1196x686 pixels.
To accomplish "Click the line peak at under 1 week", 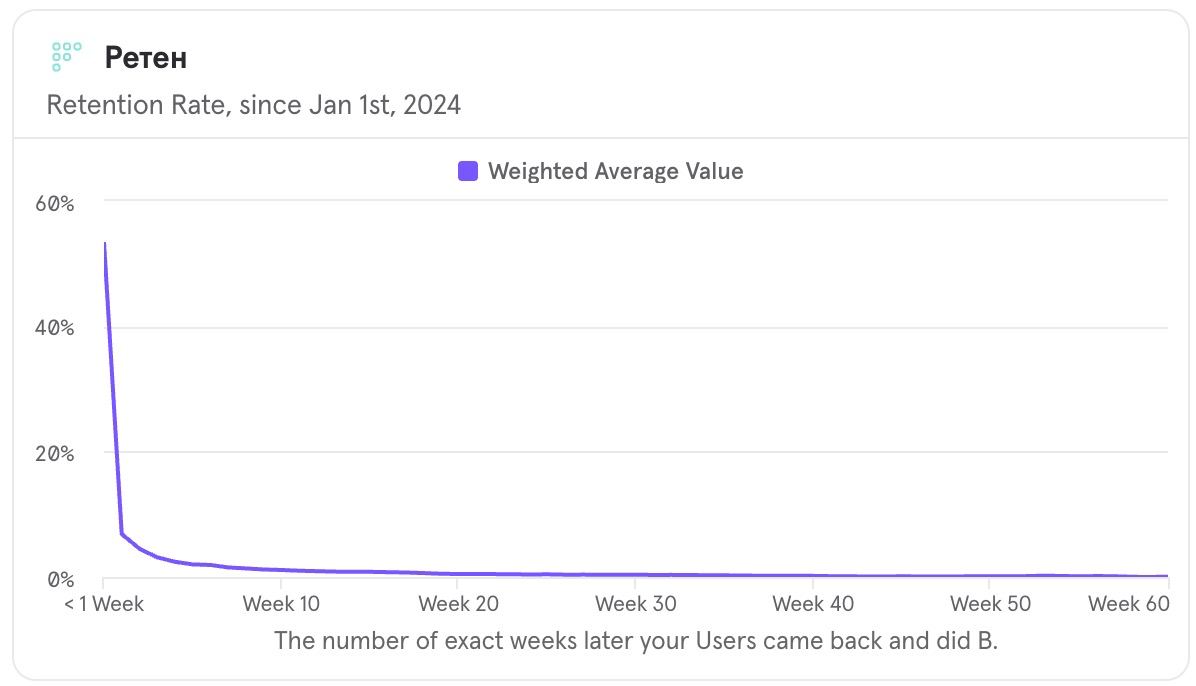I will 104,243.
